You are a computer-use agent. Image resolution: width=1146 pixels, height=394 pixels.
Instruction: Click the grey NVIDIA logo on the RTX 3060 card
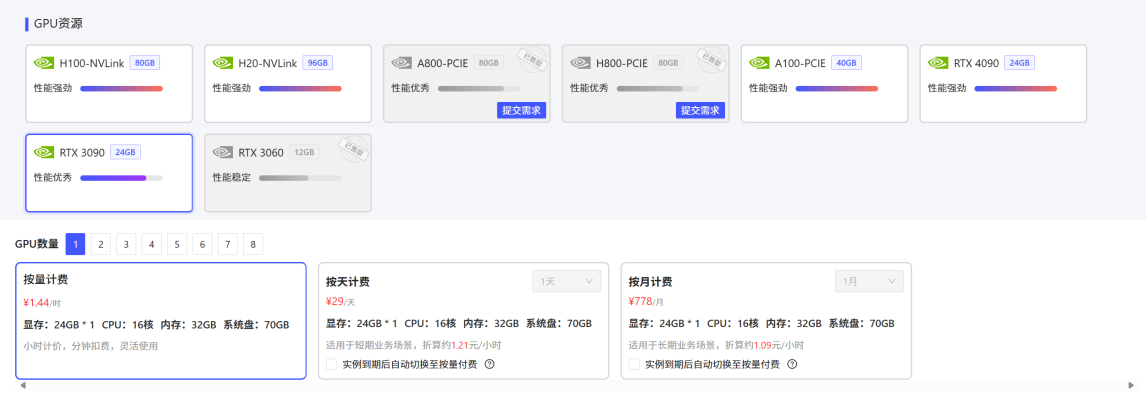(x=223, y=152)
